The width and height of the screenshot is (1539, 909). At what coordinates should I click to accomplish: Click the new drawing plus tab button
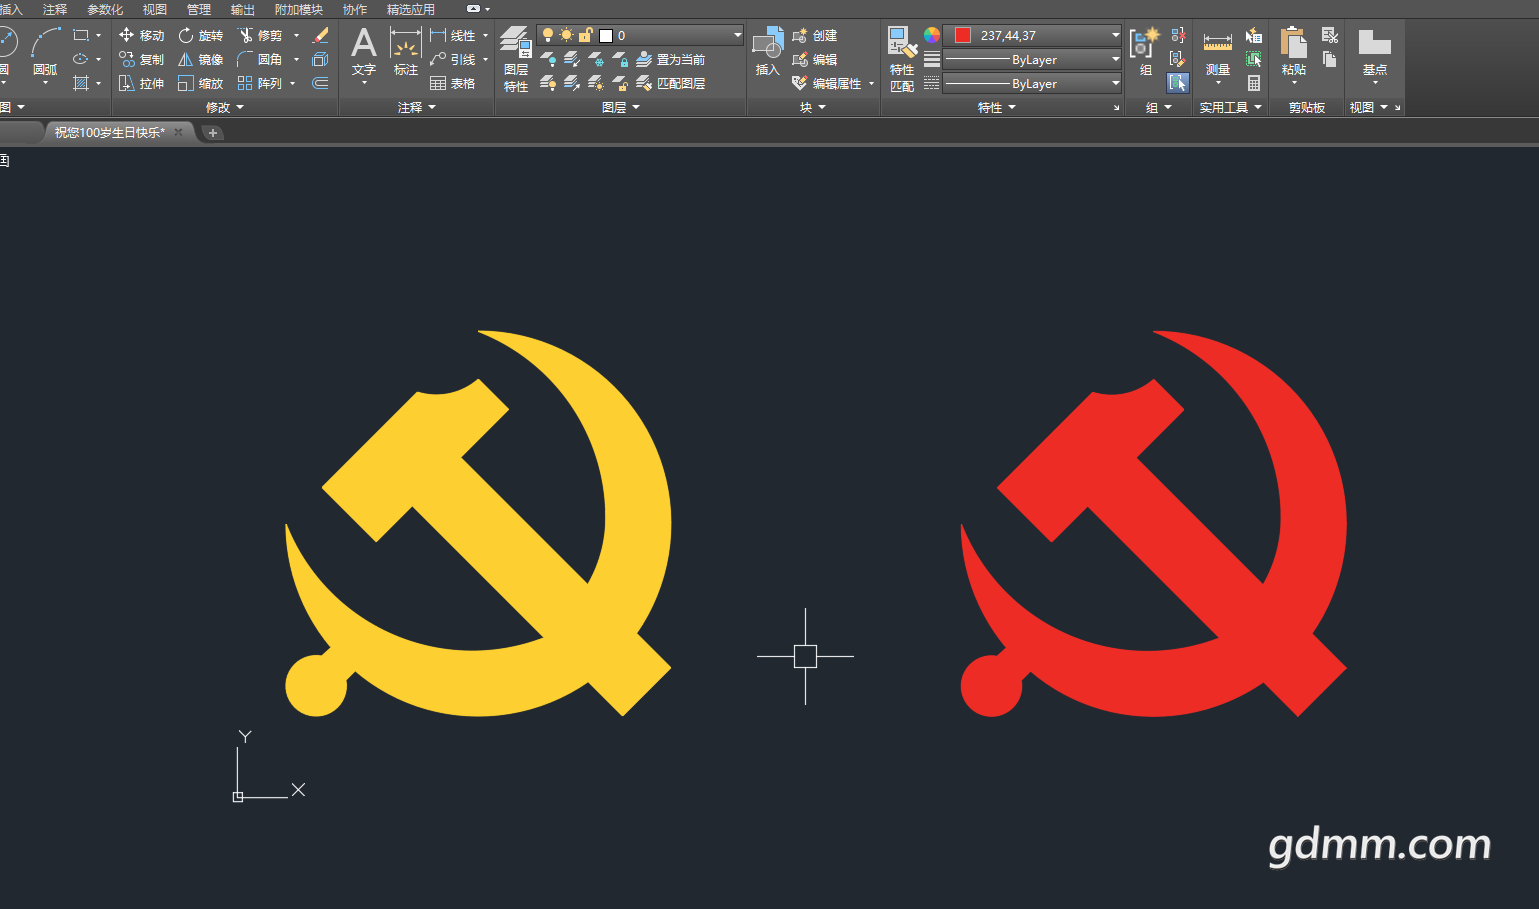pyautogui.click(x=212, y=133)
